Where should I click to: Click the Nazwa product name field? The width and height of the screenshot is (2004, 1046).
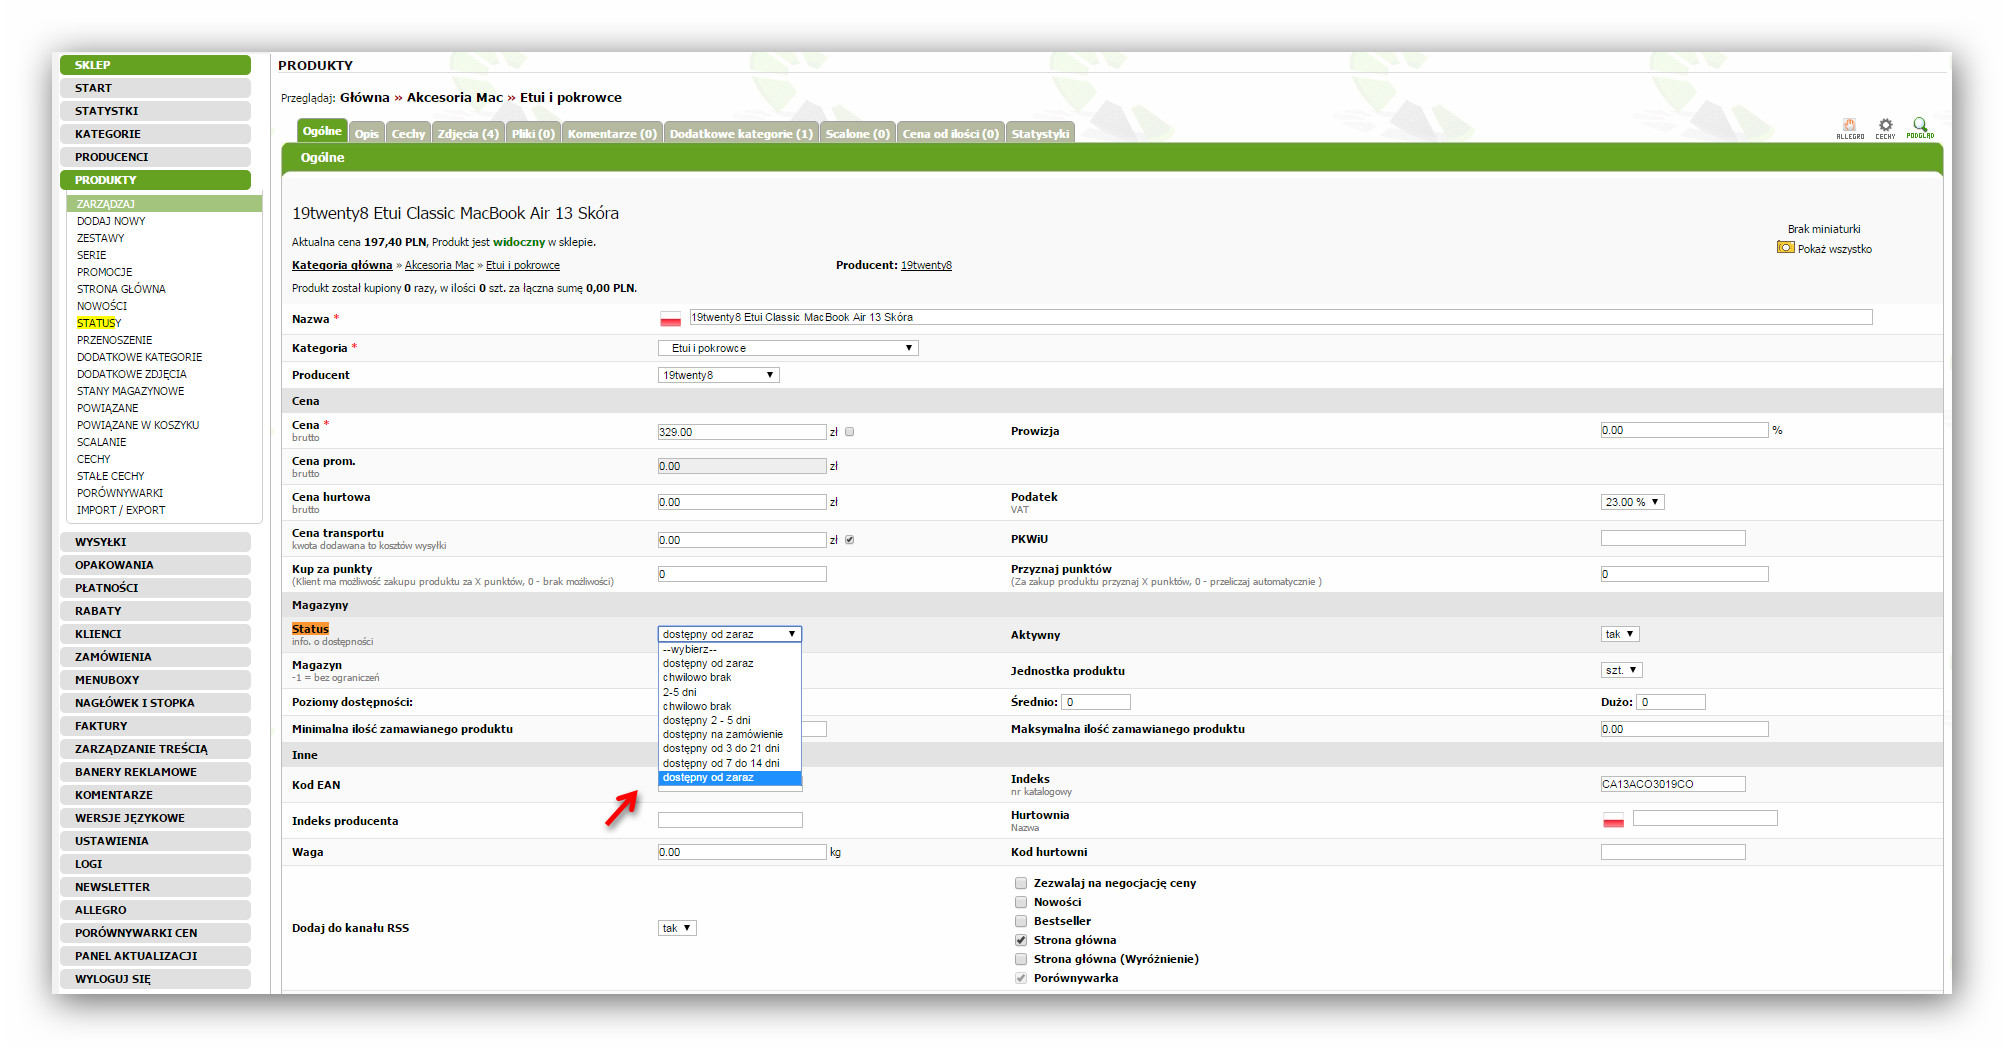click(x=1281, y=317)
